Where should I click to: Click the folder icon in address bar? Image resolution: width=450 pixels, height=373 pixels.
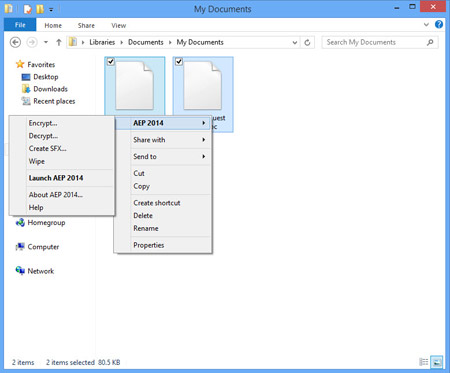tap(73, 42)
